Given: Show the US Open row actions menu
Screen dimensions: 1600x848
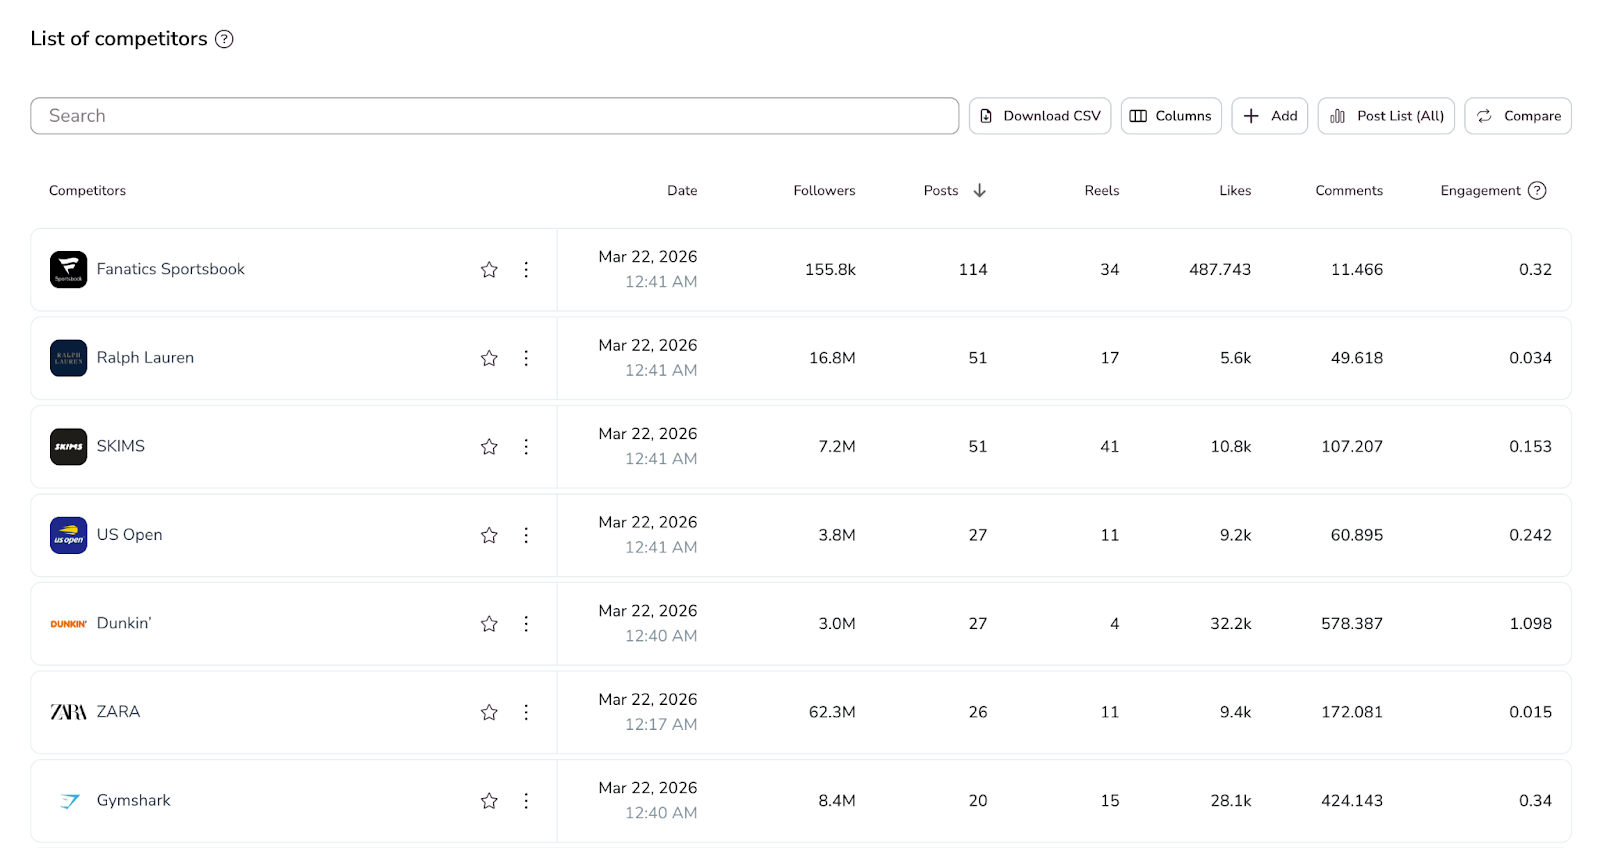Looking at the screenshot, I should (x=526, y=535).
